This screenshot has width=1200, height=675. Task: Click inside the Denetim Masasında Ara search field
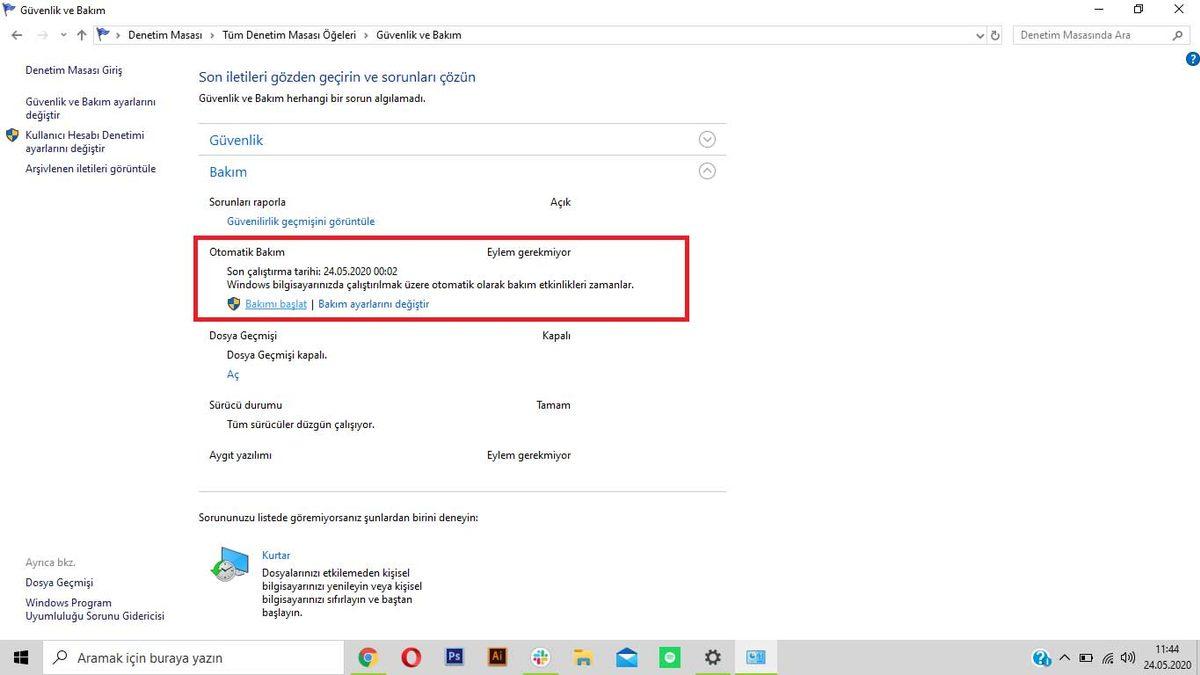1090,34
